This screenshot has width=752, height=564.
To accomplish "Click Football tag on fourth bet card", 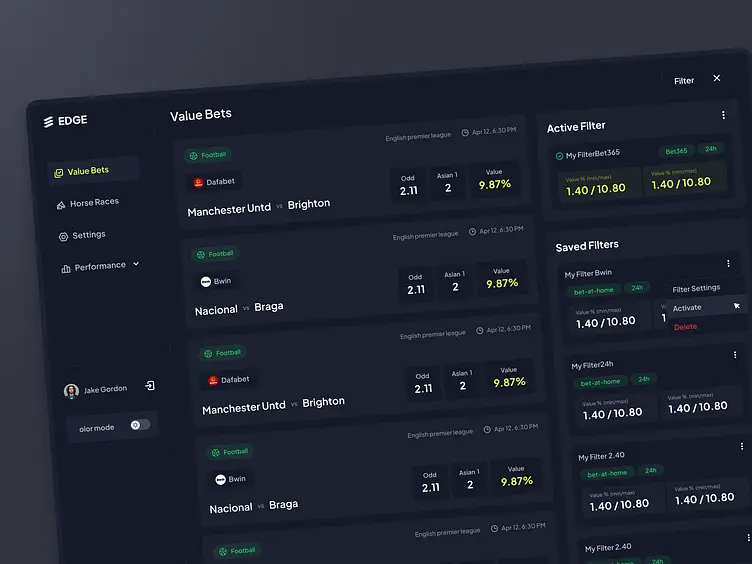I will [230, 452].
